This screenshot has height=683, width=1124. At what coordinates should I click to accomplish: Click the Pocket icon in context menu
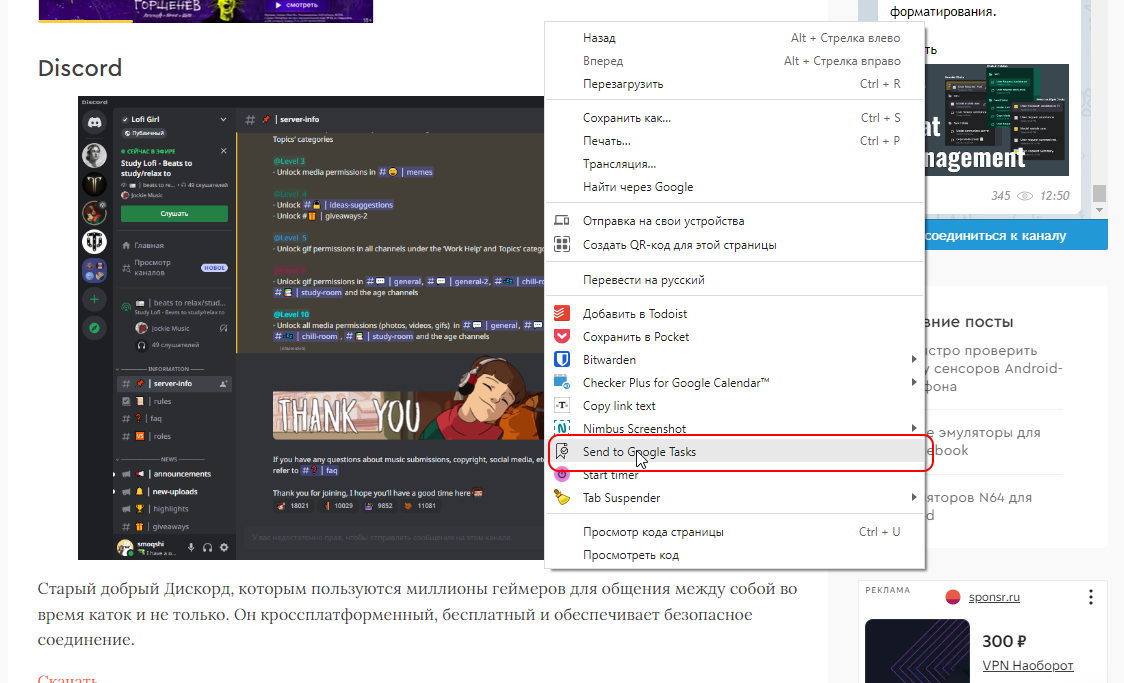(x=562, y=336)
